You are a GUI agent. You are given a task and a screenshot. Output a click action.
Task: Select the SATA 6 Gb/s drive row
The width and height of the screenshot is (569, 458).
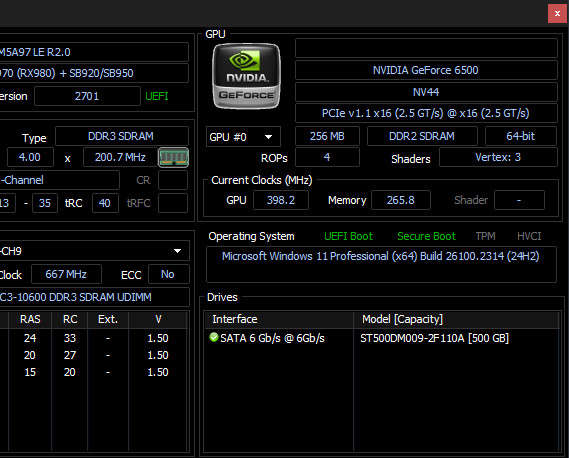click(382, 338)
